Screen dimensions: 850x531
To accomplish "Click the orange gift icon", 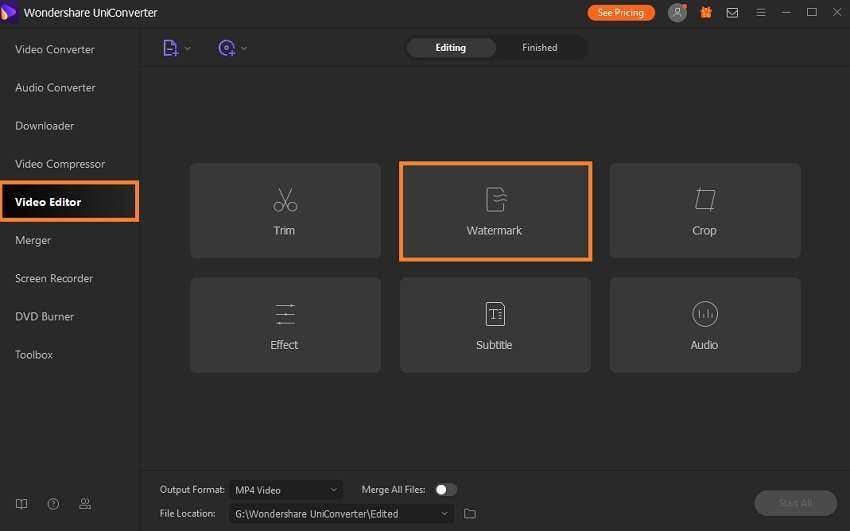I will point(706,12).
